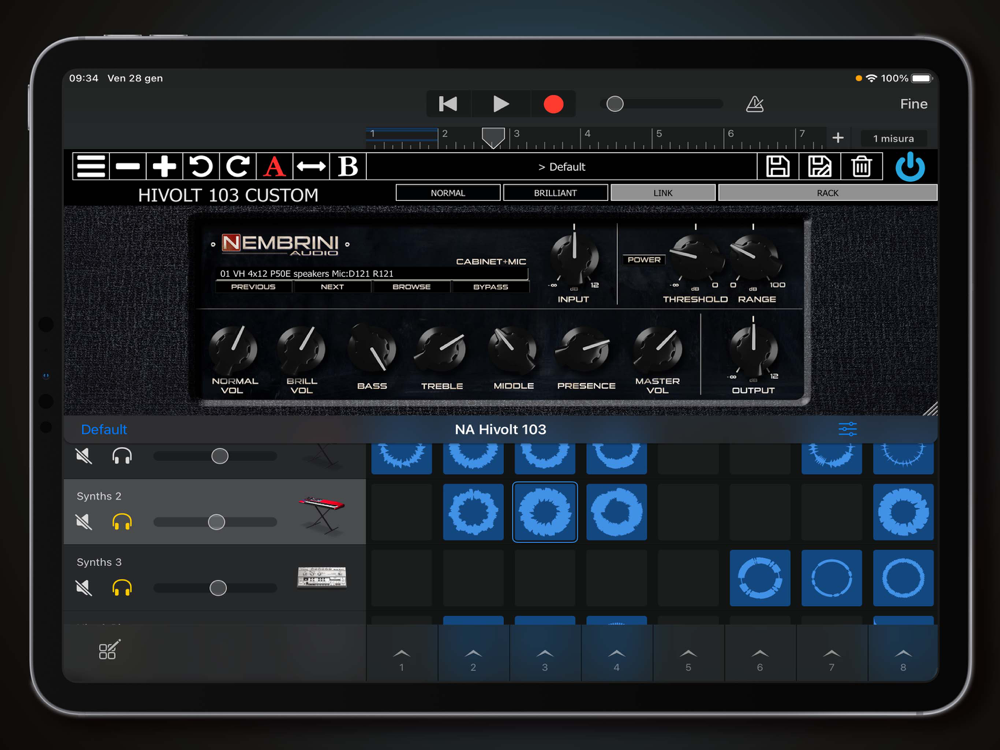Solo Synths 3 with headphone icon

pos(122,587)
